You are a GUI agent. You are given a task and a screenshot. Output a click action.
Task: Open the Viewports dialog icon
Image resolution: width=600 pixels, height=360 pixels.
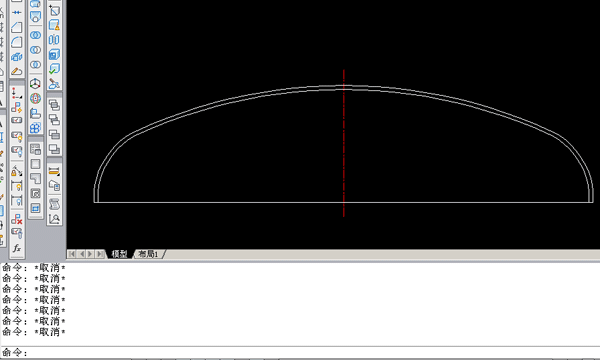(35, 149)
